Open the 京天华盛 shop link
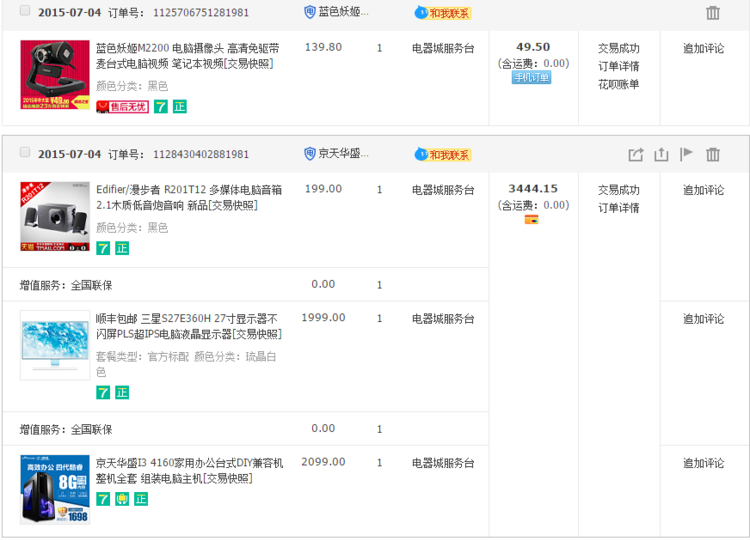Viewport: 750px width, 541px height. [343, 154]
